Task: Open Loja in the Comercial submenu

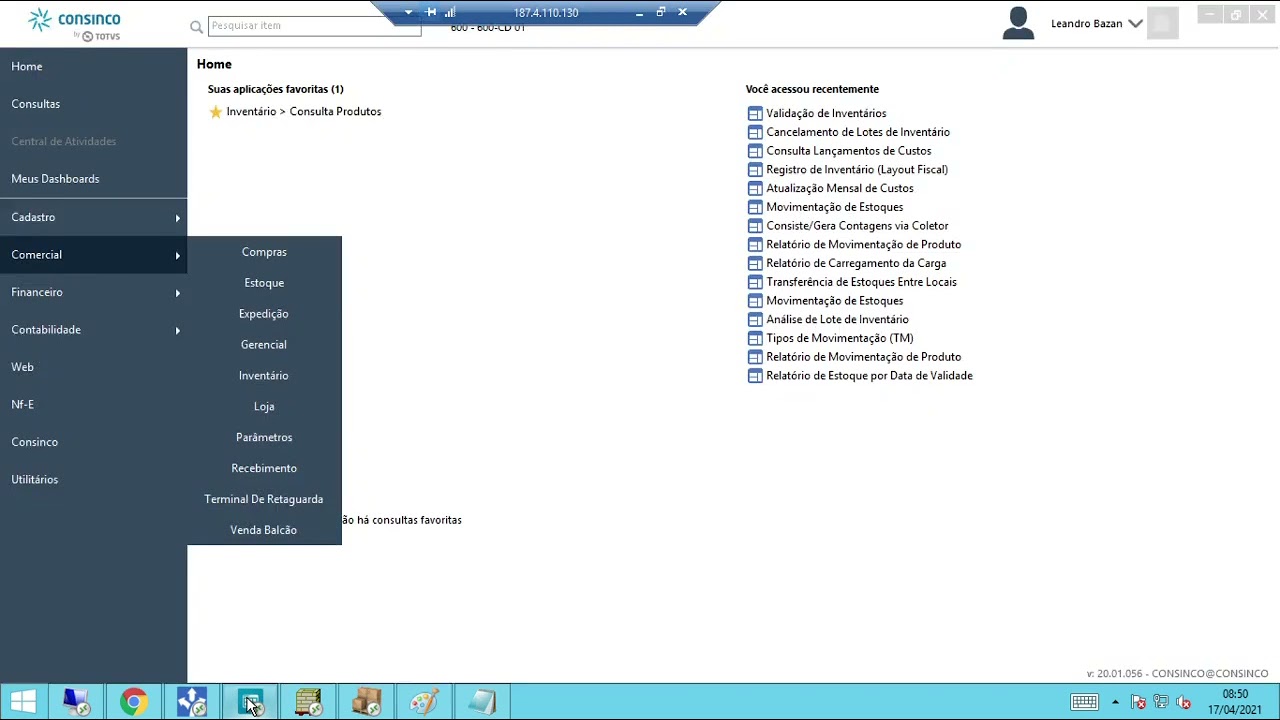Action: pos(264,407)
